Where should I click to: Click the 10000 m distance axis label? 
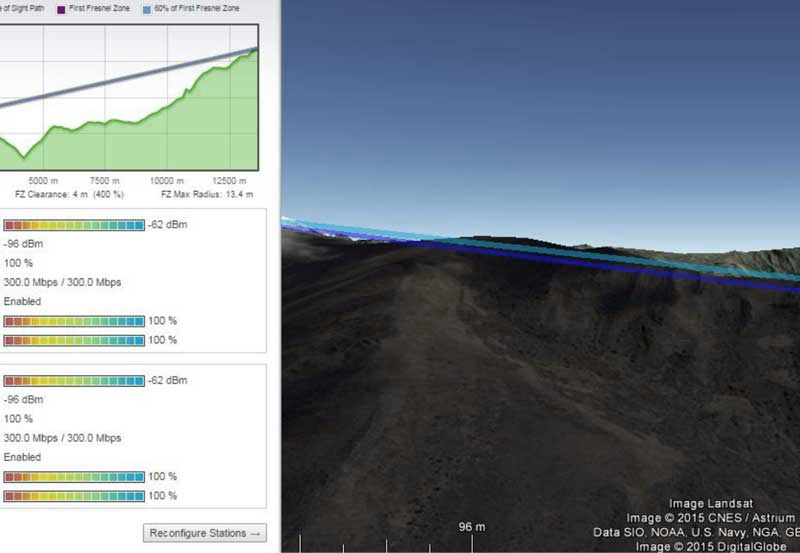(x=165, y=181)
